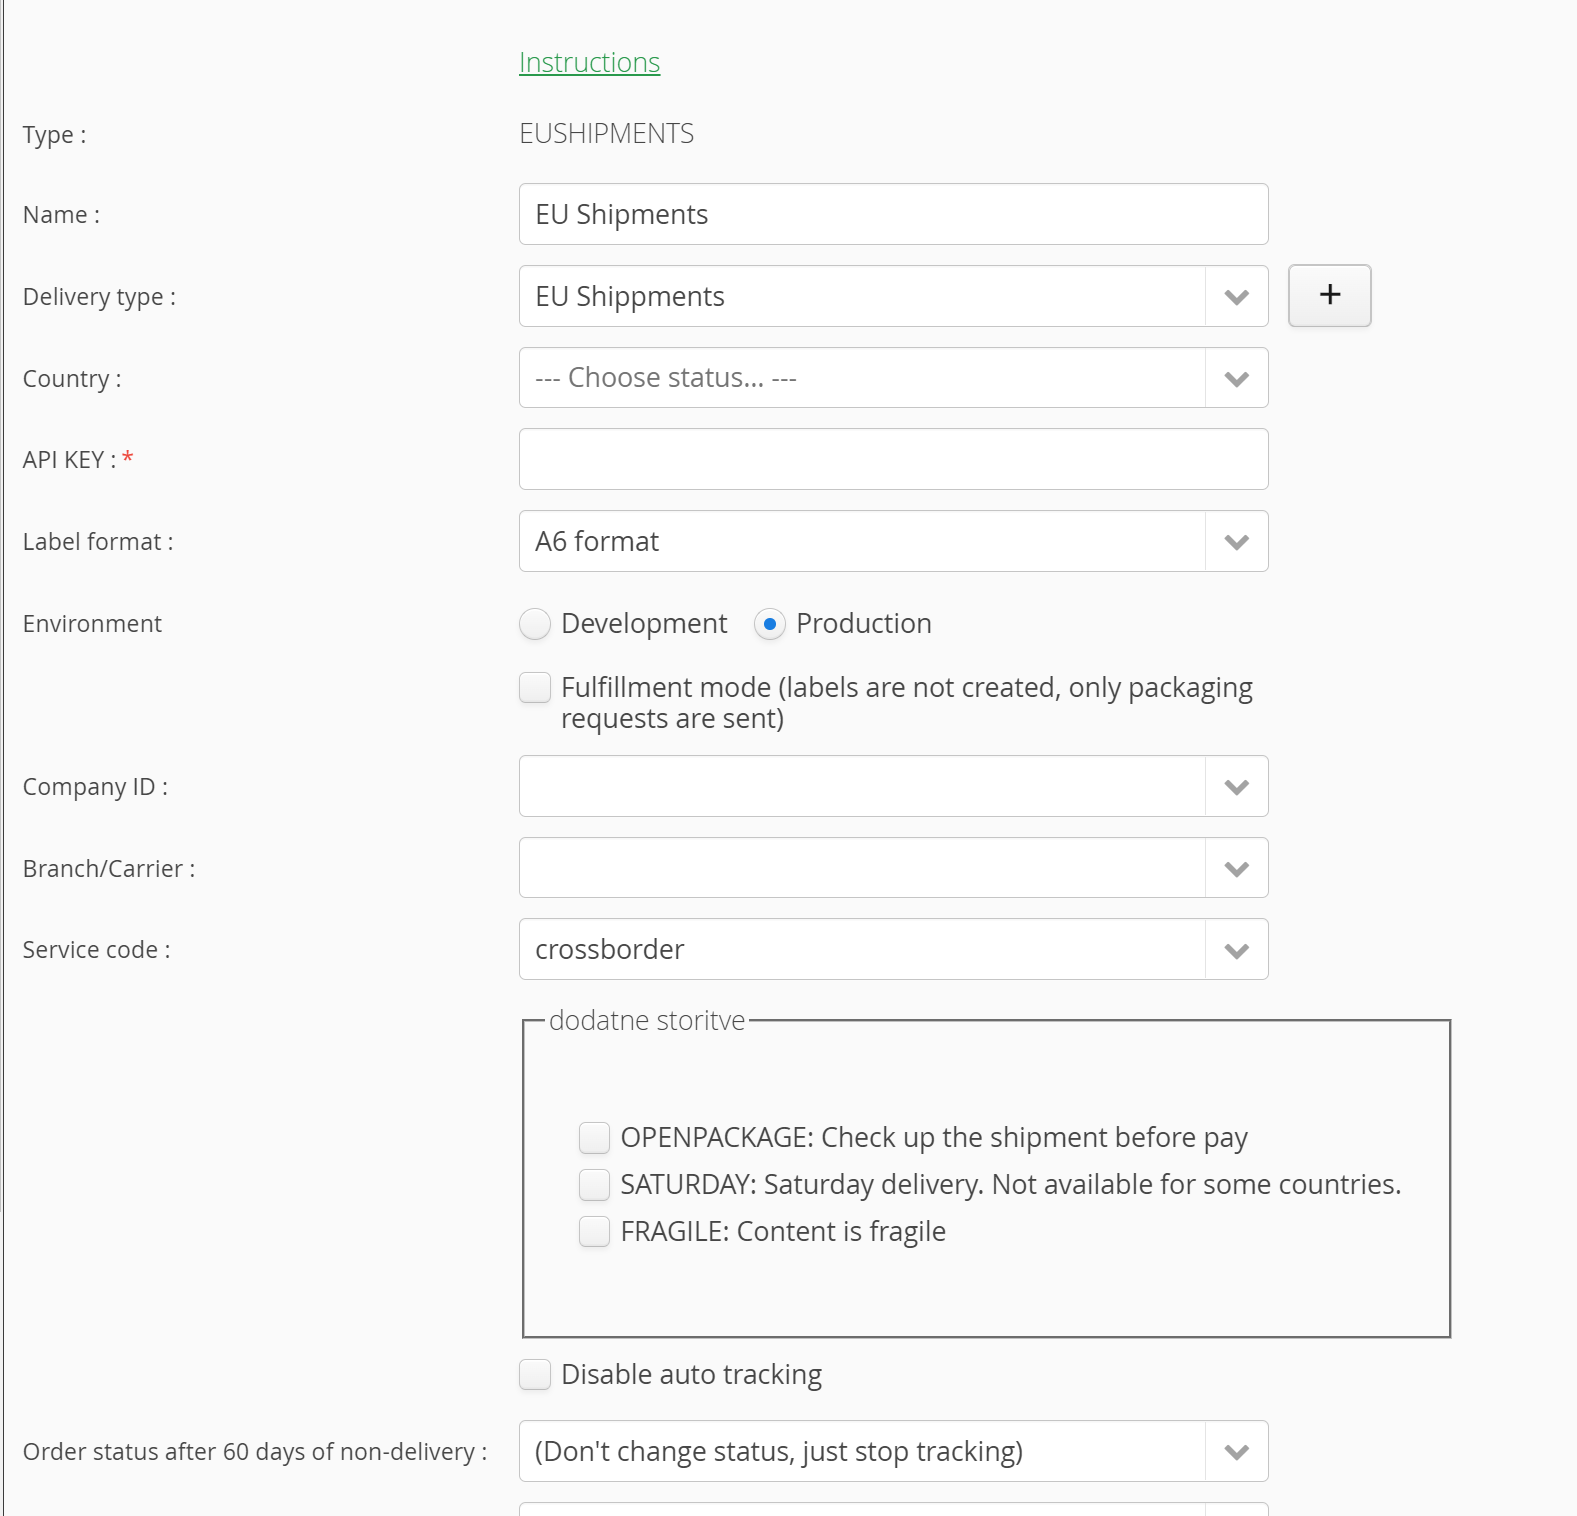This screenshot has height=1516, width=1577.
Task: Add new delivery type with plus button
Action: [1329, 295]
